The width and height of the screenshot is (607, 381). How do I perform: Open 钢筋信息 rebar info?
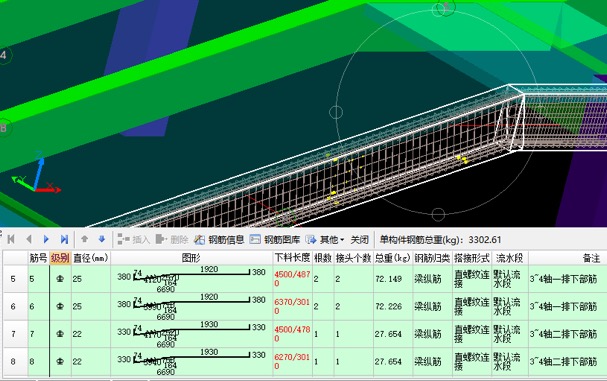click(x=219, y=240)
